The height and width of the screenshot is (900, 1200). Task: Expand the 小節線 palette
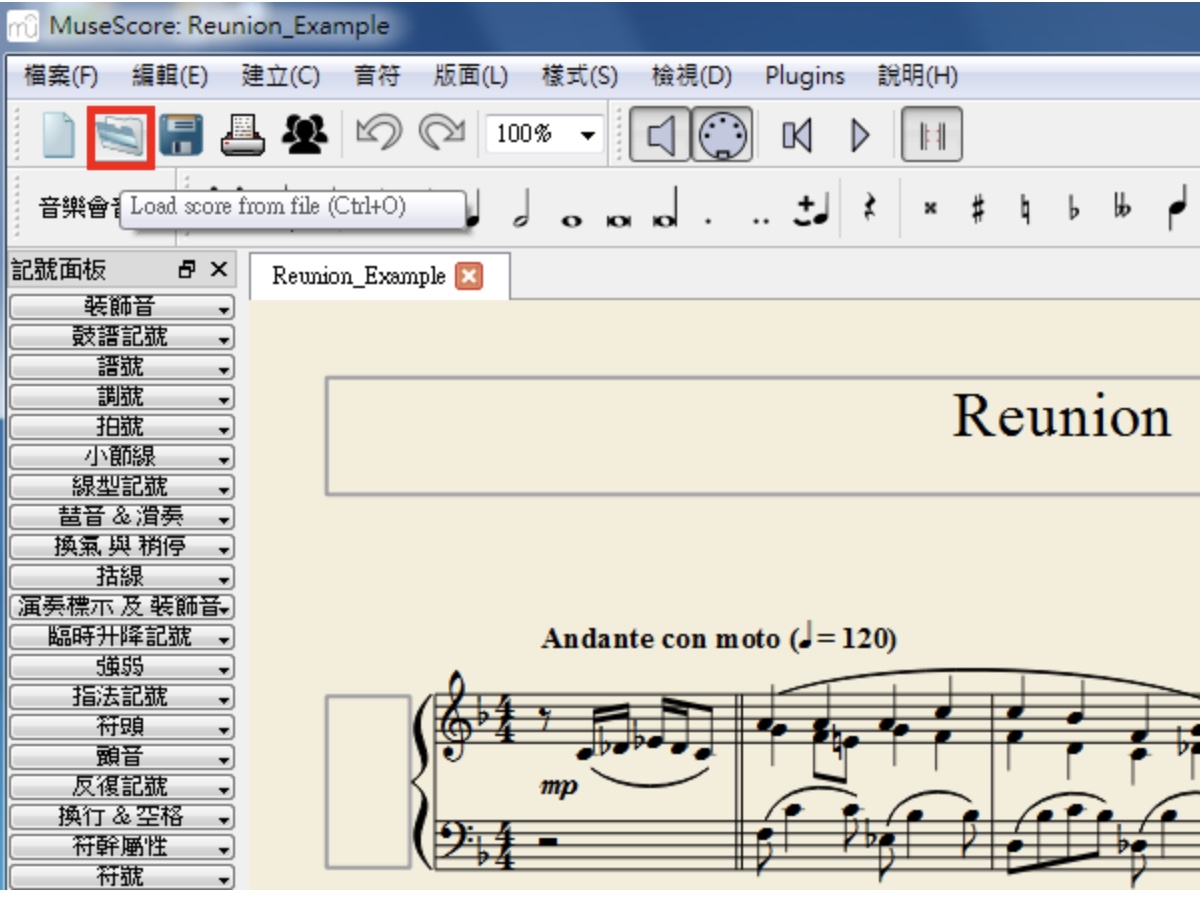(121, 457)
